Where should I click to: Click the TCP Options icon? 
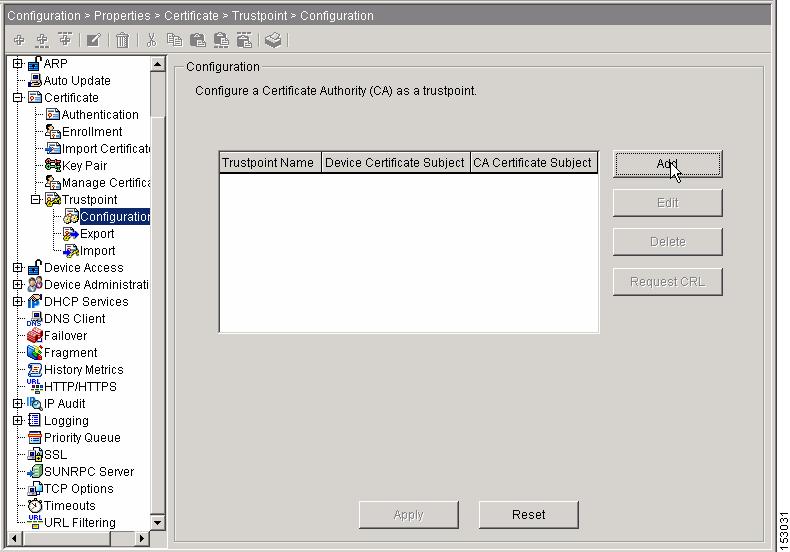tap(35, 489)
